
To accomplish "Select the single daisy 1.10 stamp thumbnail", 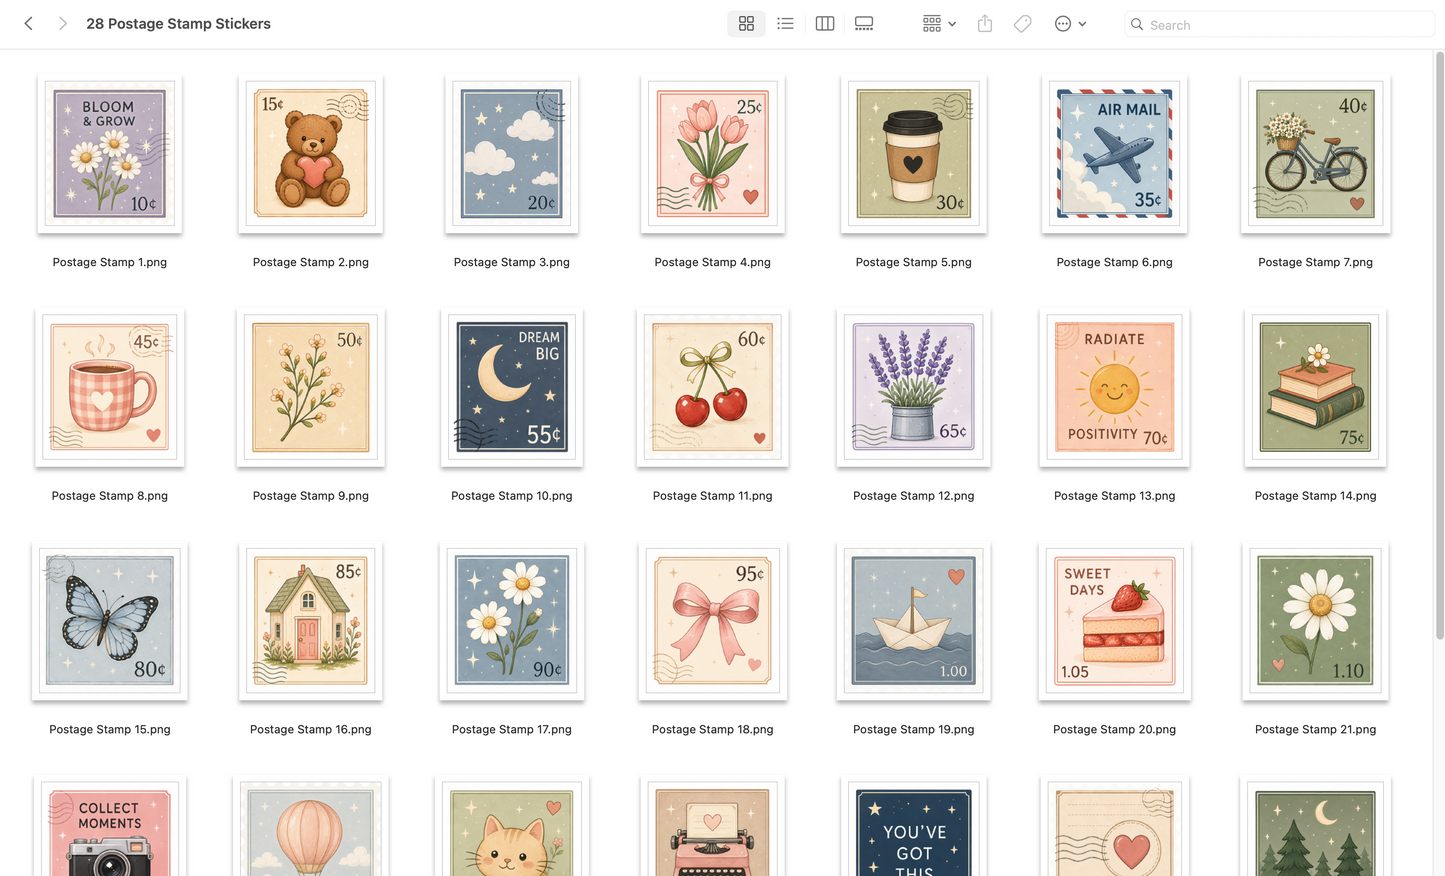I will click(1316, 621).
